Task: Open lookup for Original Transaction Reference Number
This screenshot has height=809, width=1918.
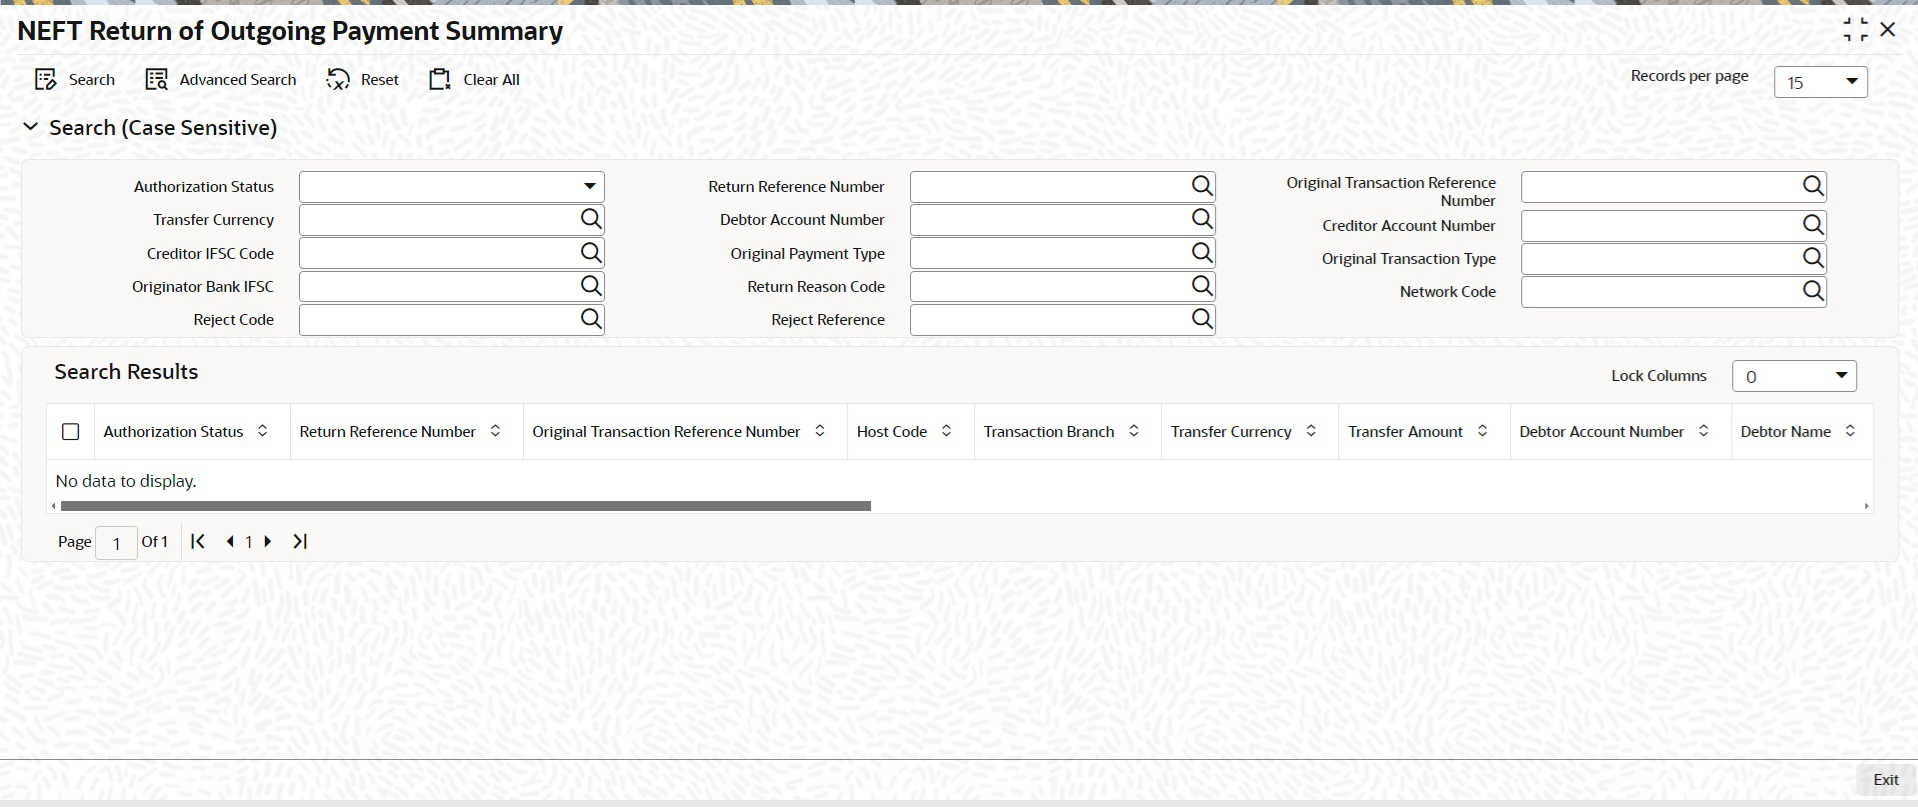Action: 1813,186
